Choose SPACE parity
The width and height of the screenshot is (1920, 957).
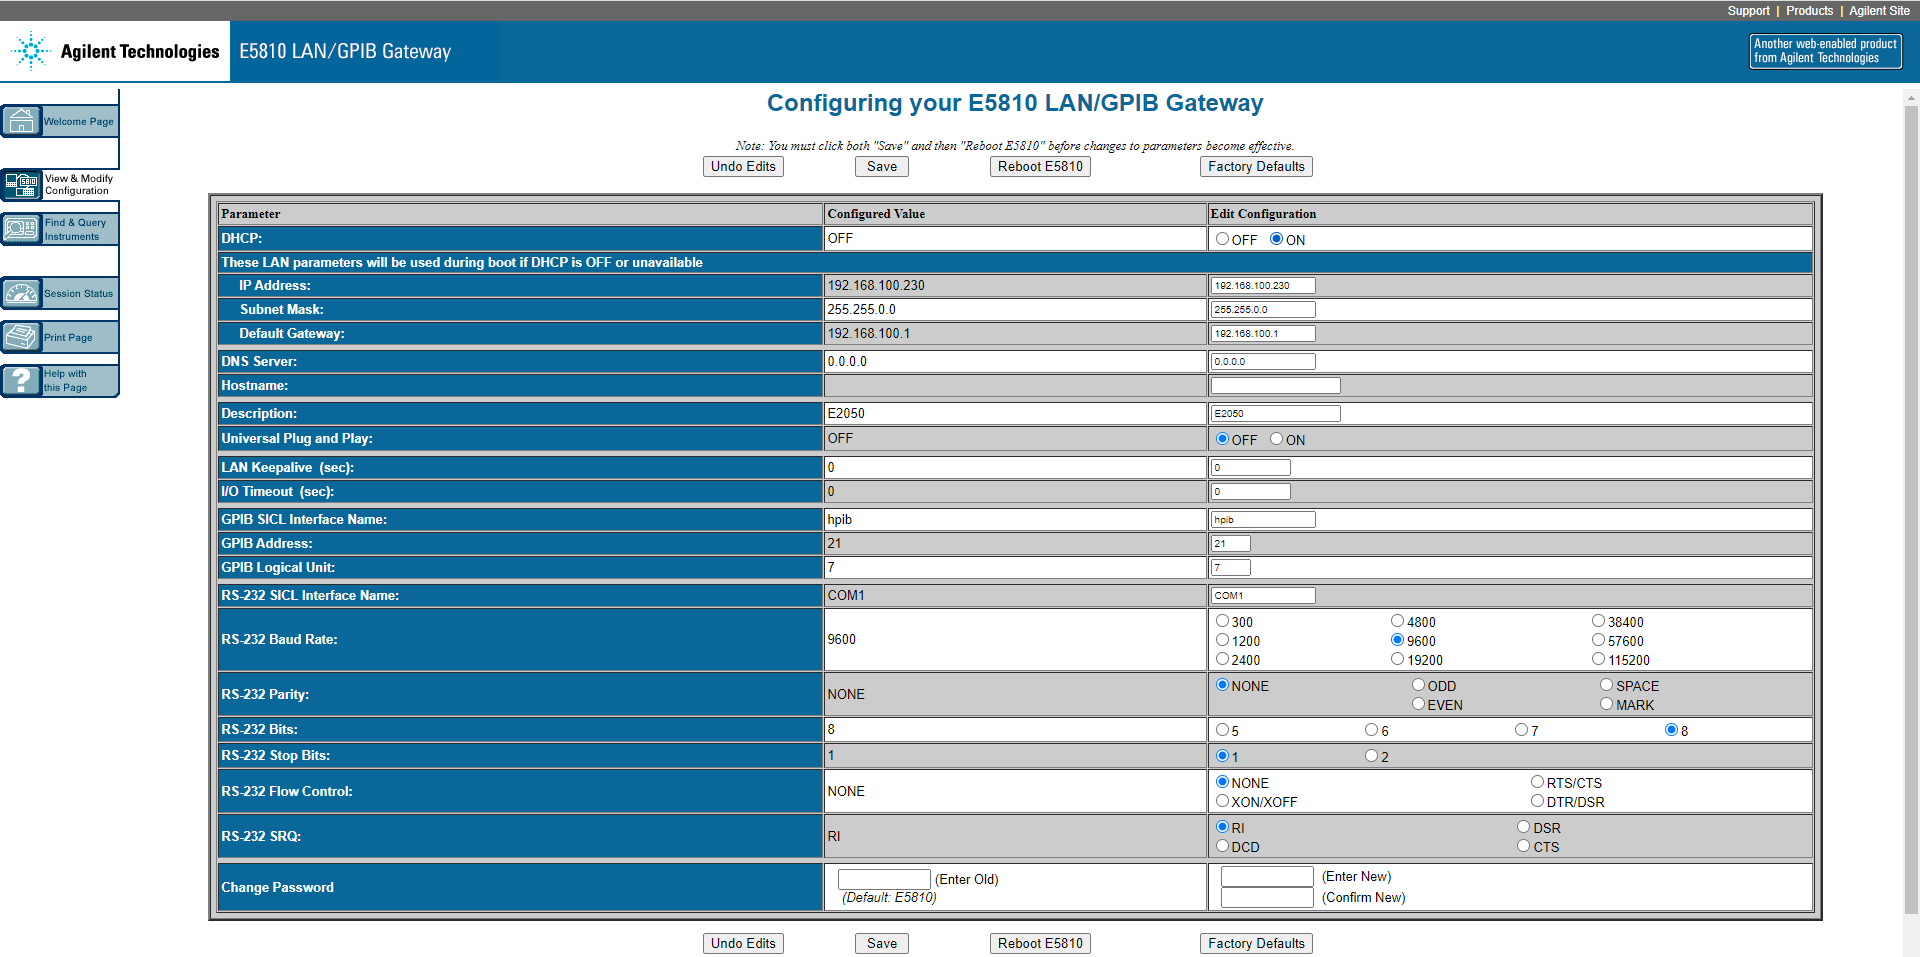tap(1606, 685)
